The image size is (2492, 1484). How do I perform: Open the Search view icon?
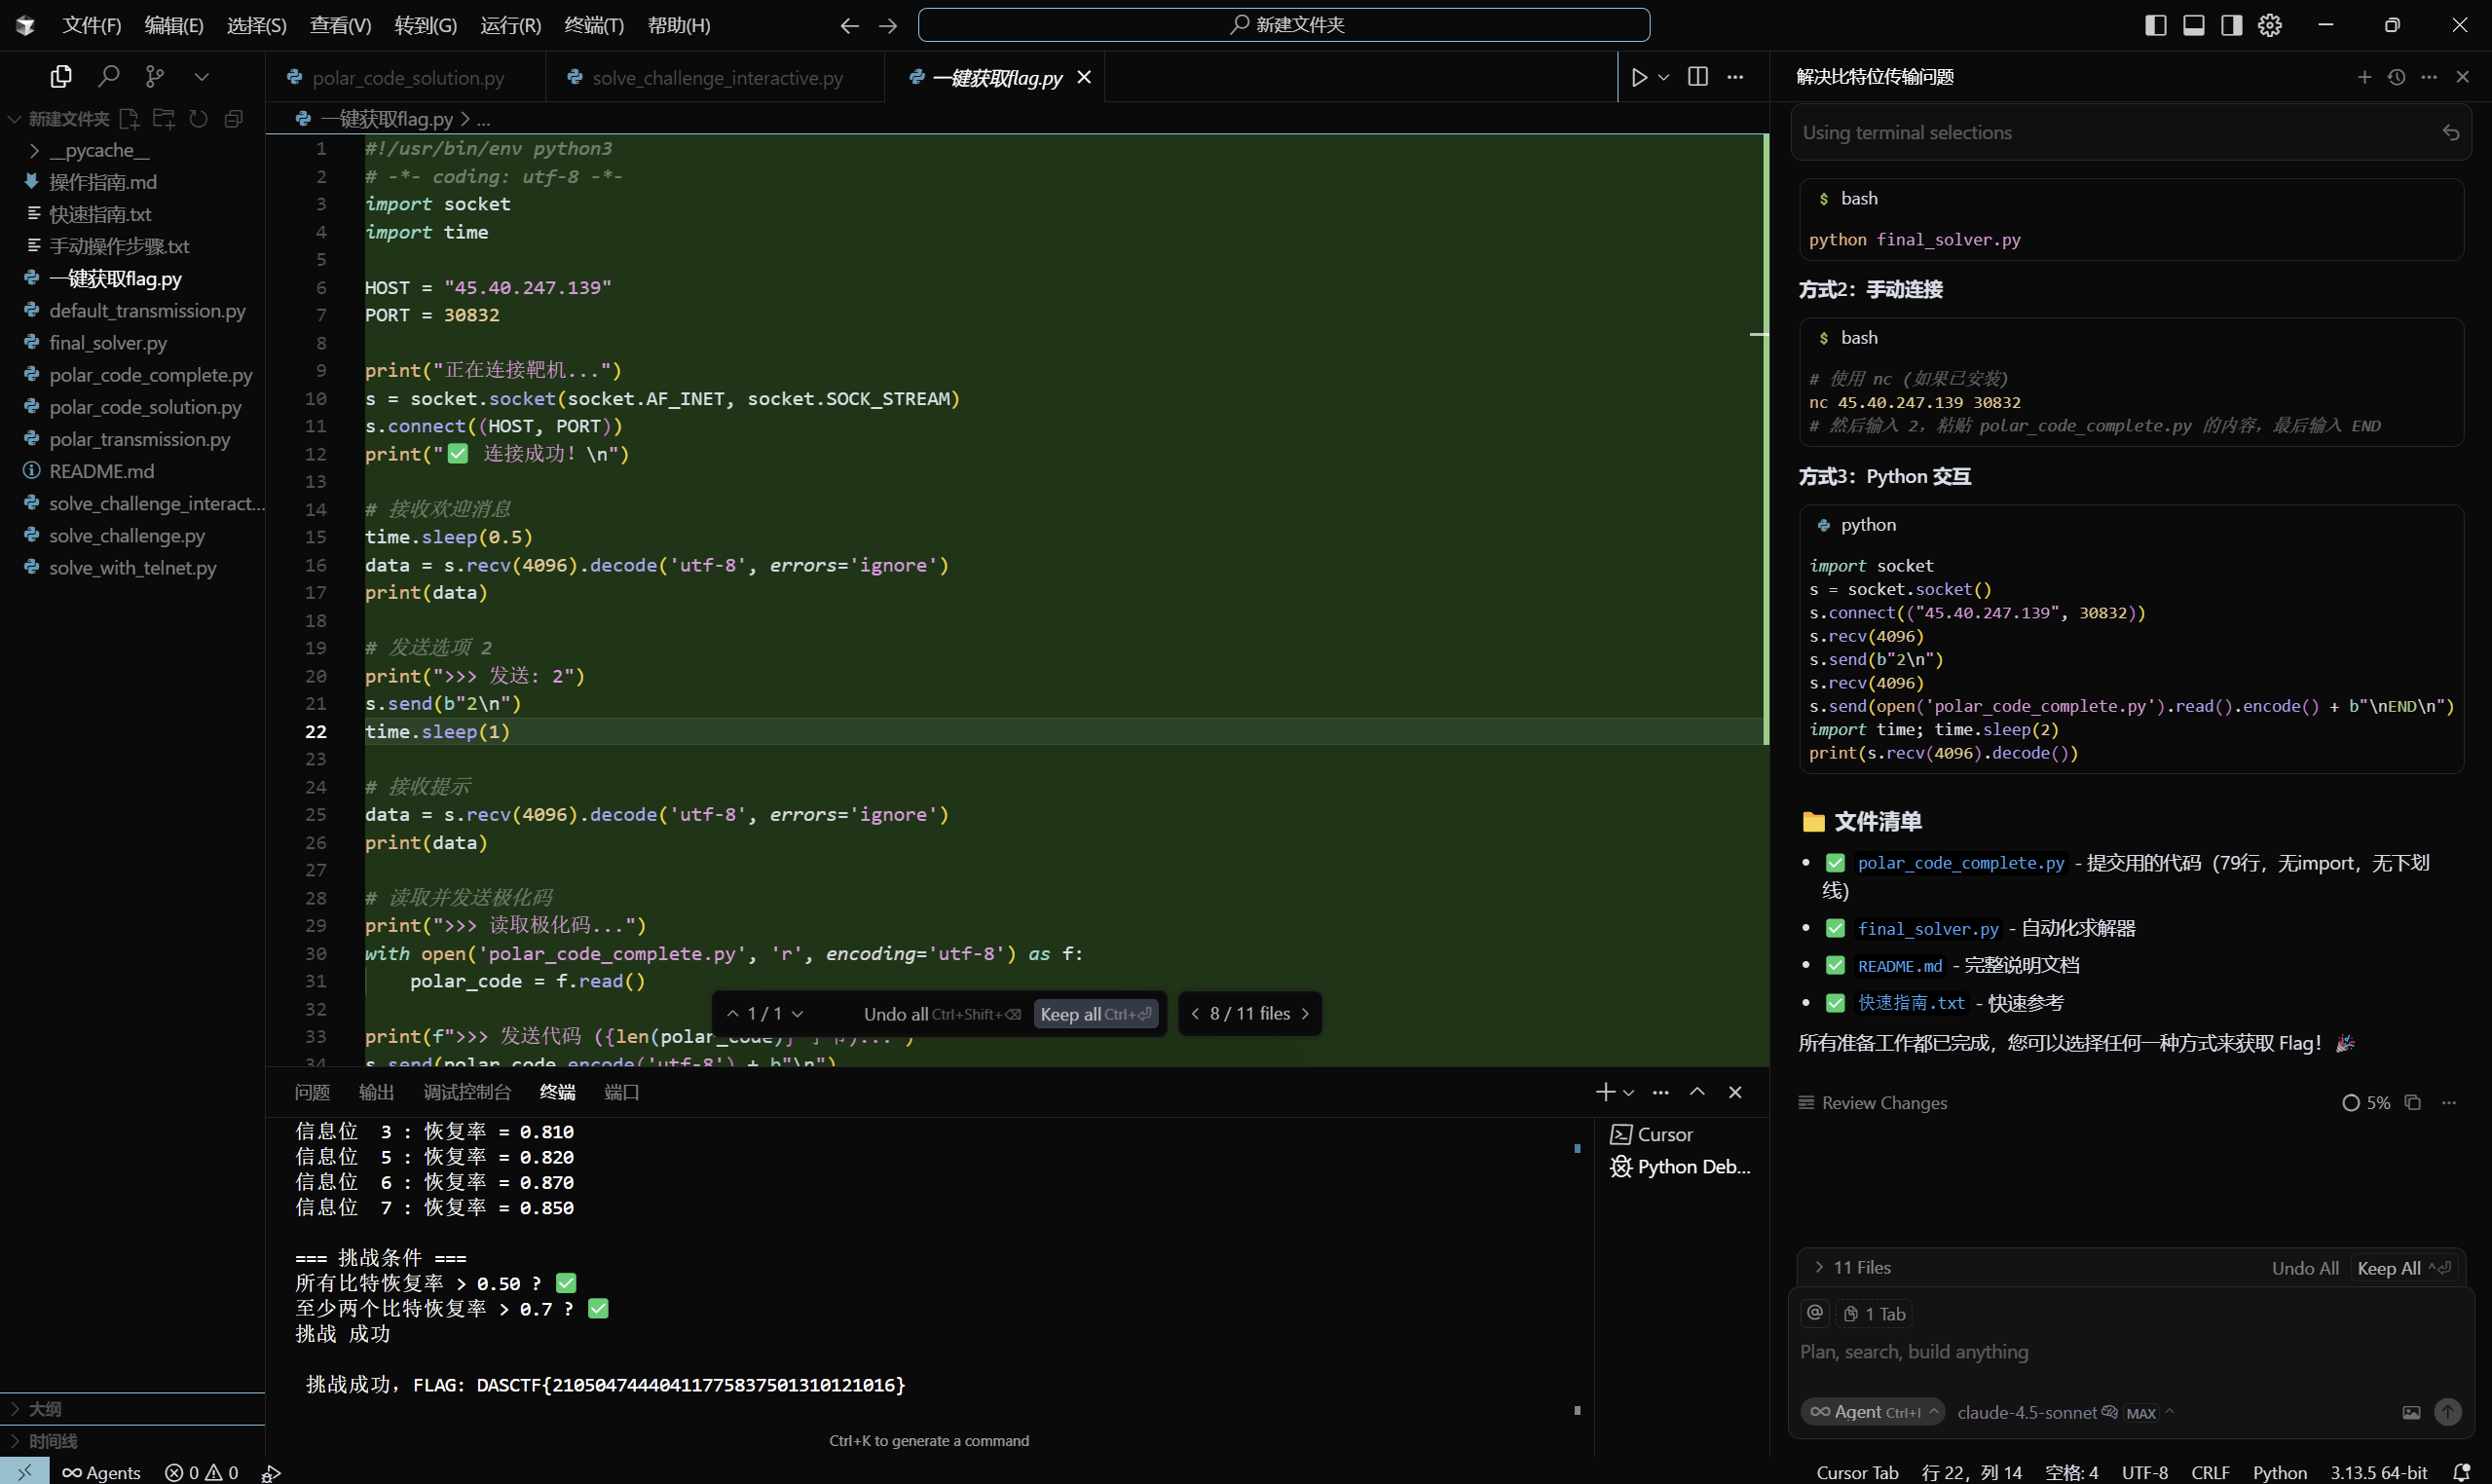tap(108, 76)
